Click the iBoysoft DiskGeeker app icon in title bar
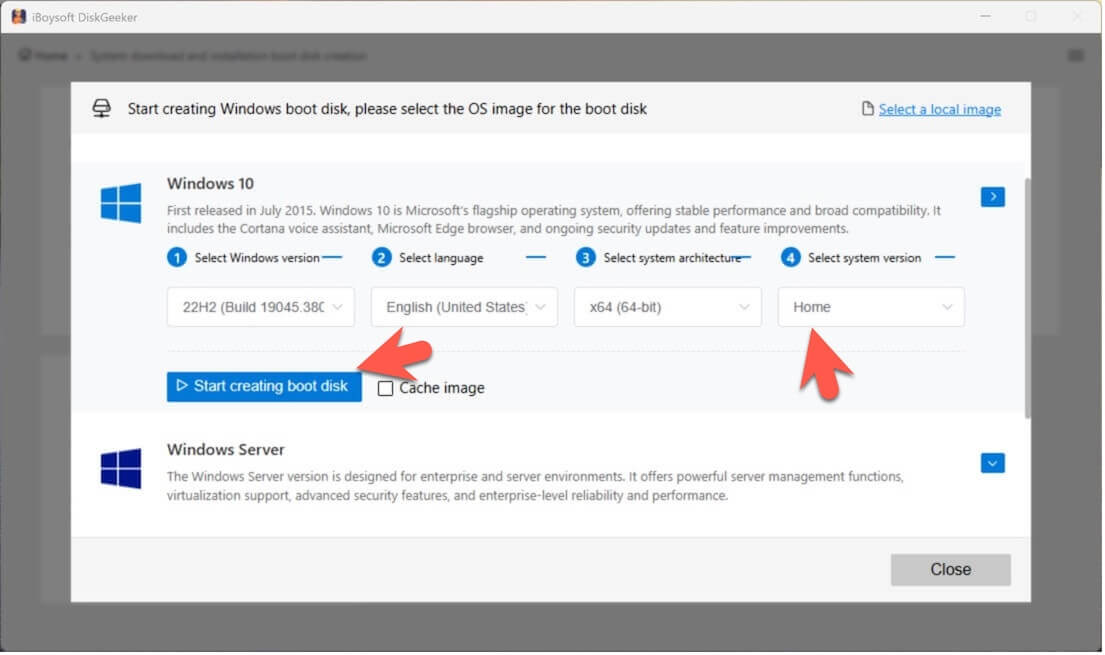 coord(18,16)
